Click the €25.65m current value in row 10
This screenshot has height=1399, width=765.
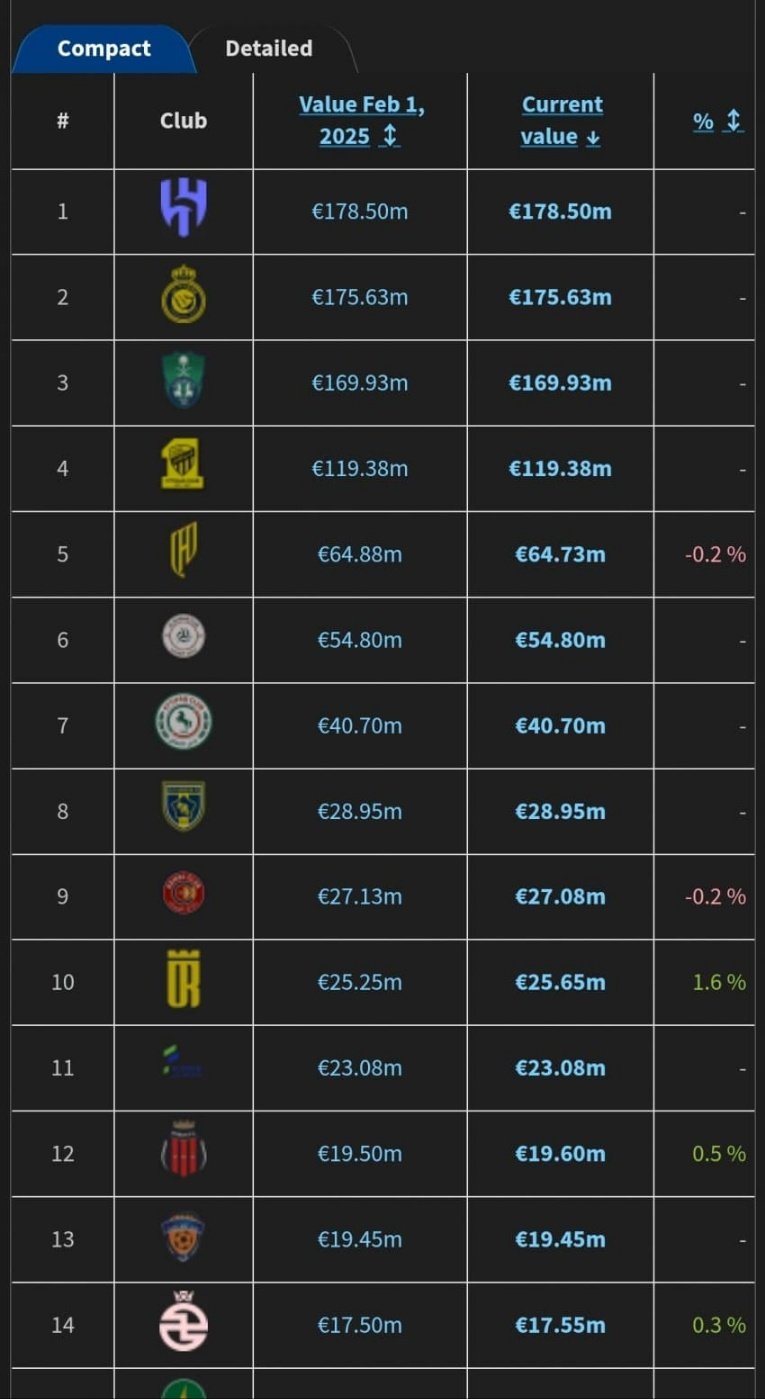[x=560, y=982]
